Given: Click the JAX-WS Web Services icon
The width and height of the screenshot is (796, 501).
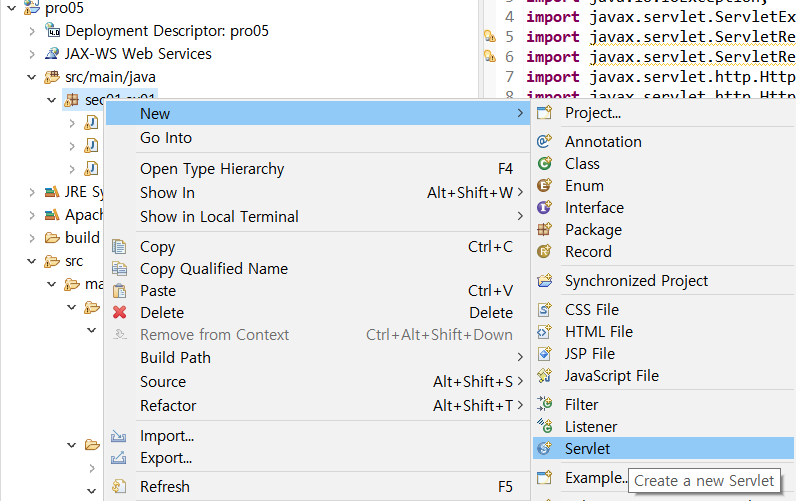Looking at the screenshot, I should pyautogui.click(x=52, y=53).
